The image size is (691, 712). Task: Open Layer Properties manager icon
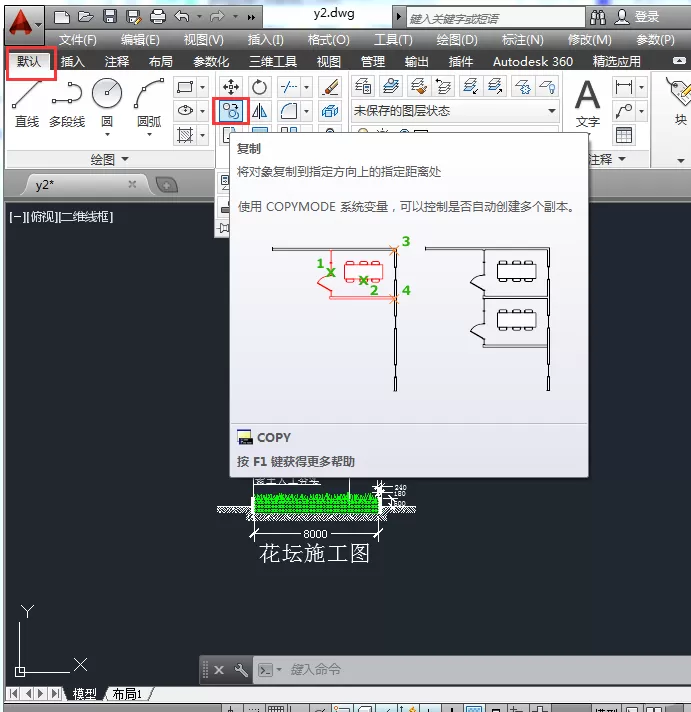(x=363, y=86)
